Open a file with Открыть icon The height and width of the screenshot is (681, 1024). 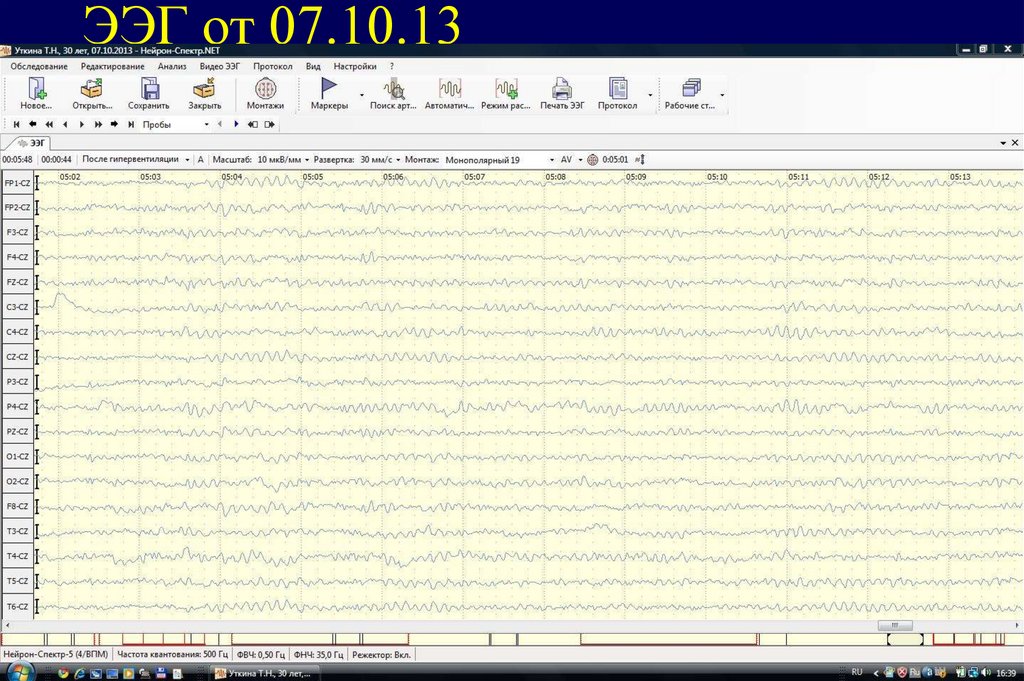(x=92, y=92)
